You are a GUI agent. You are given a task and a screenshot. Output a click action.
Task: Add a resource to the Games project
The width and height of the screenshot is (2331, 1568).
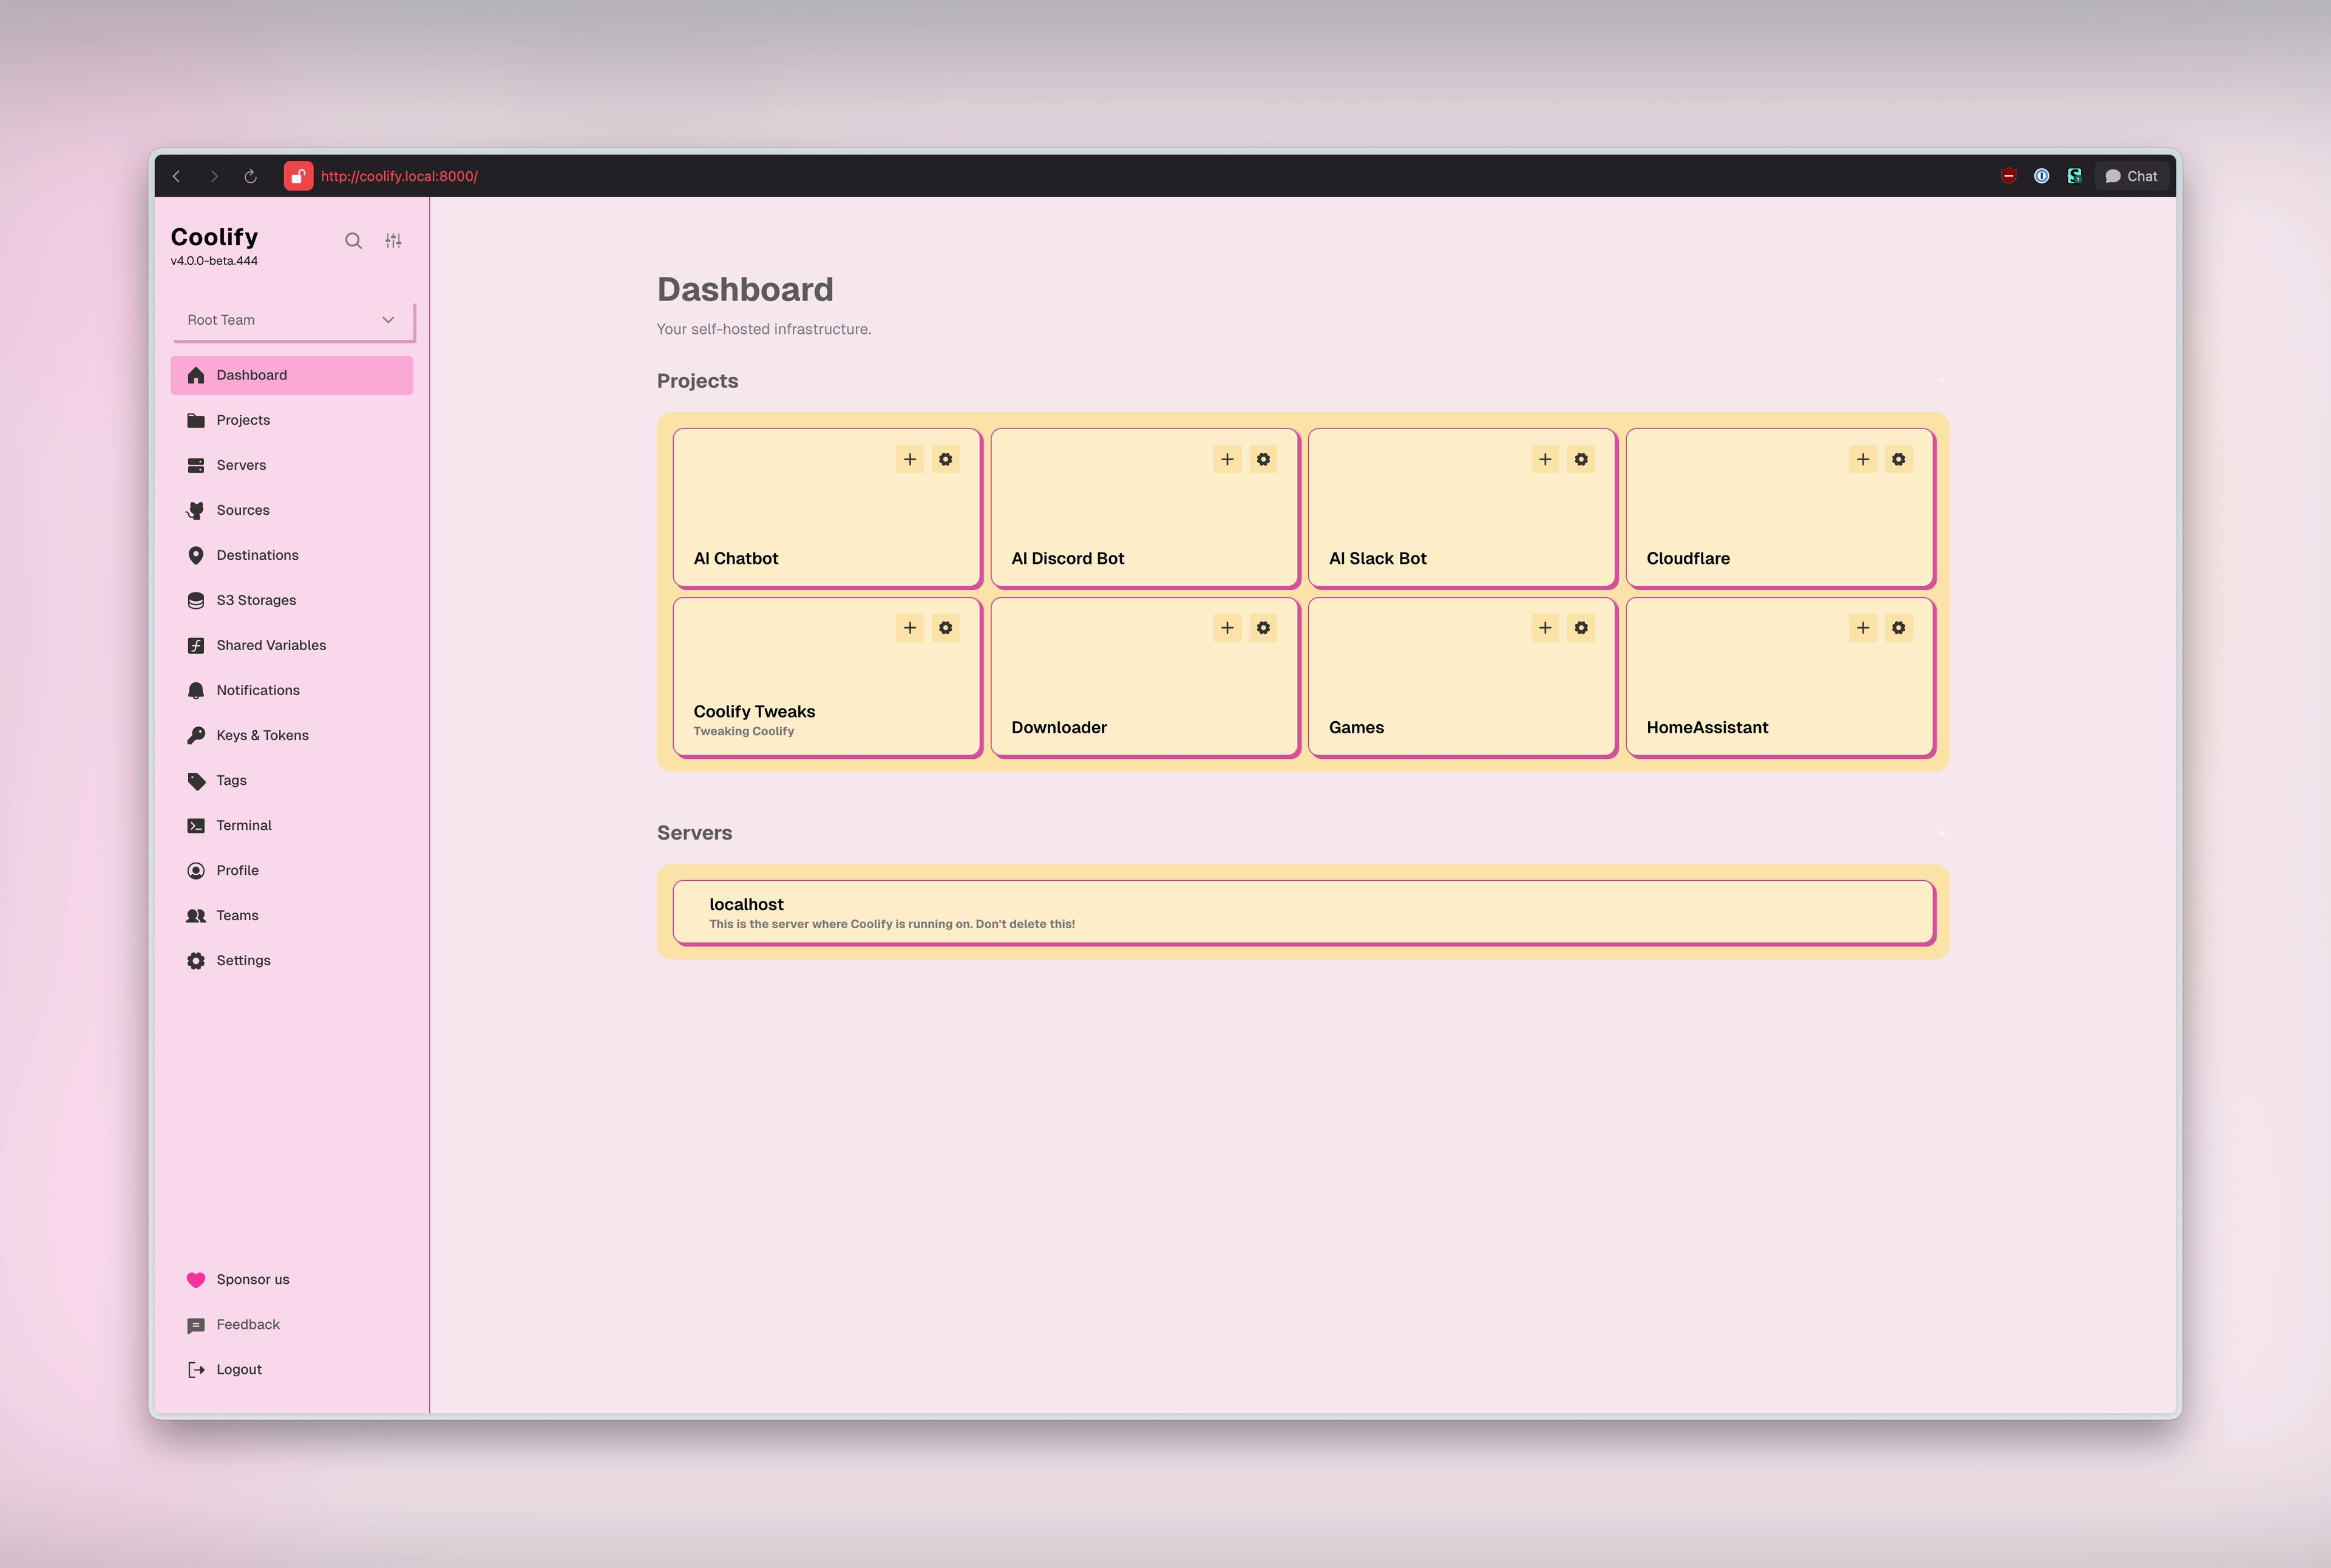coord(1545,628)
